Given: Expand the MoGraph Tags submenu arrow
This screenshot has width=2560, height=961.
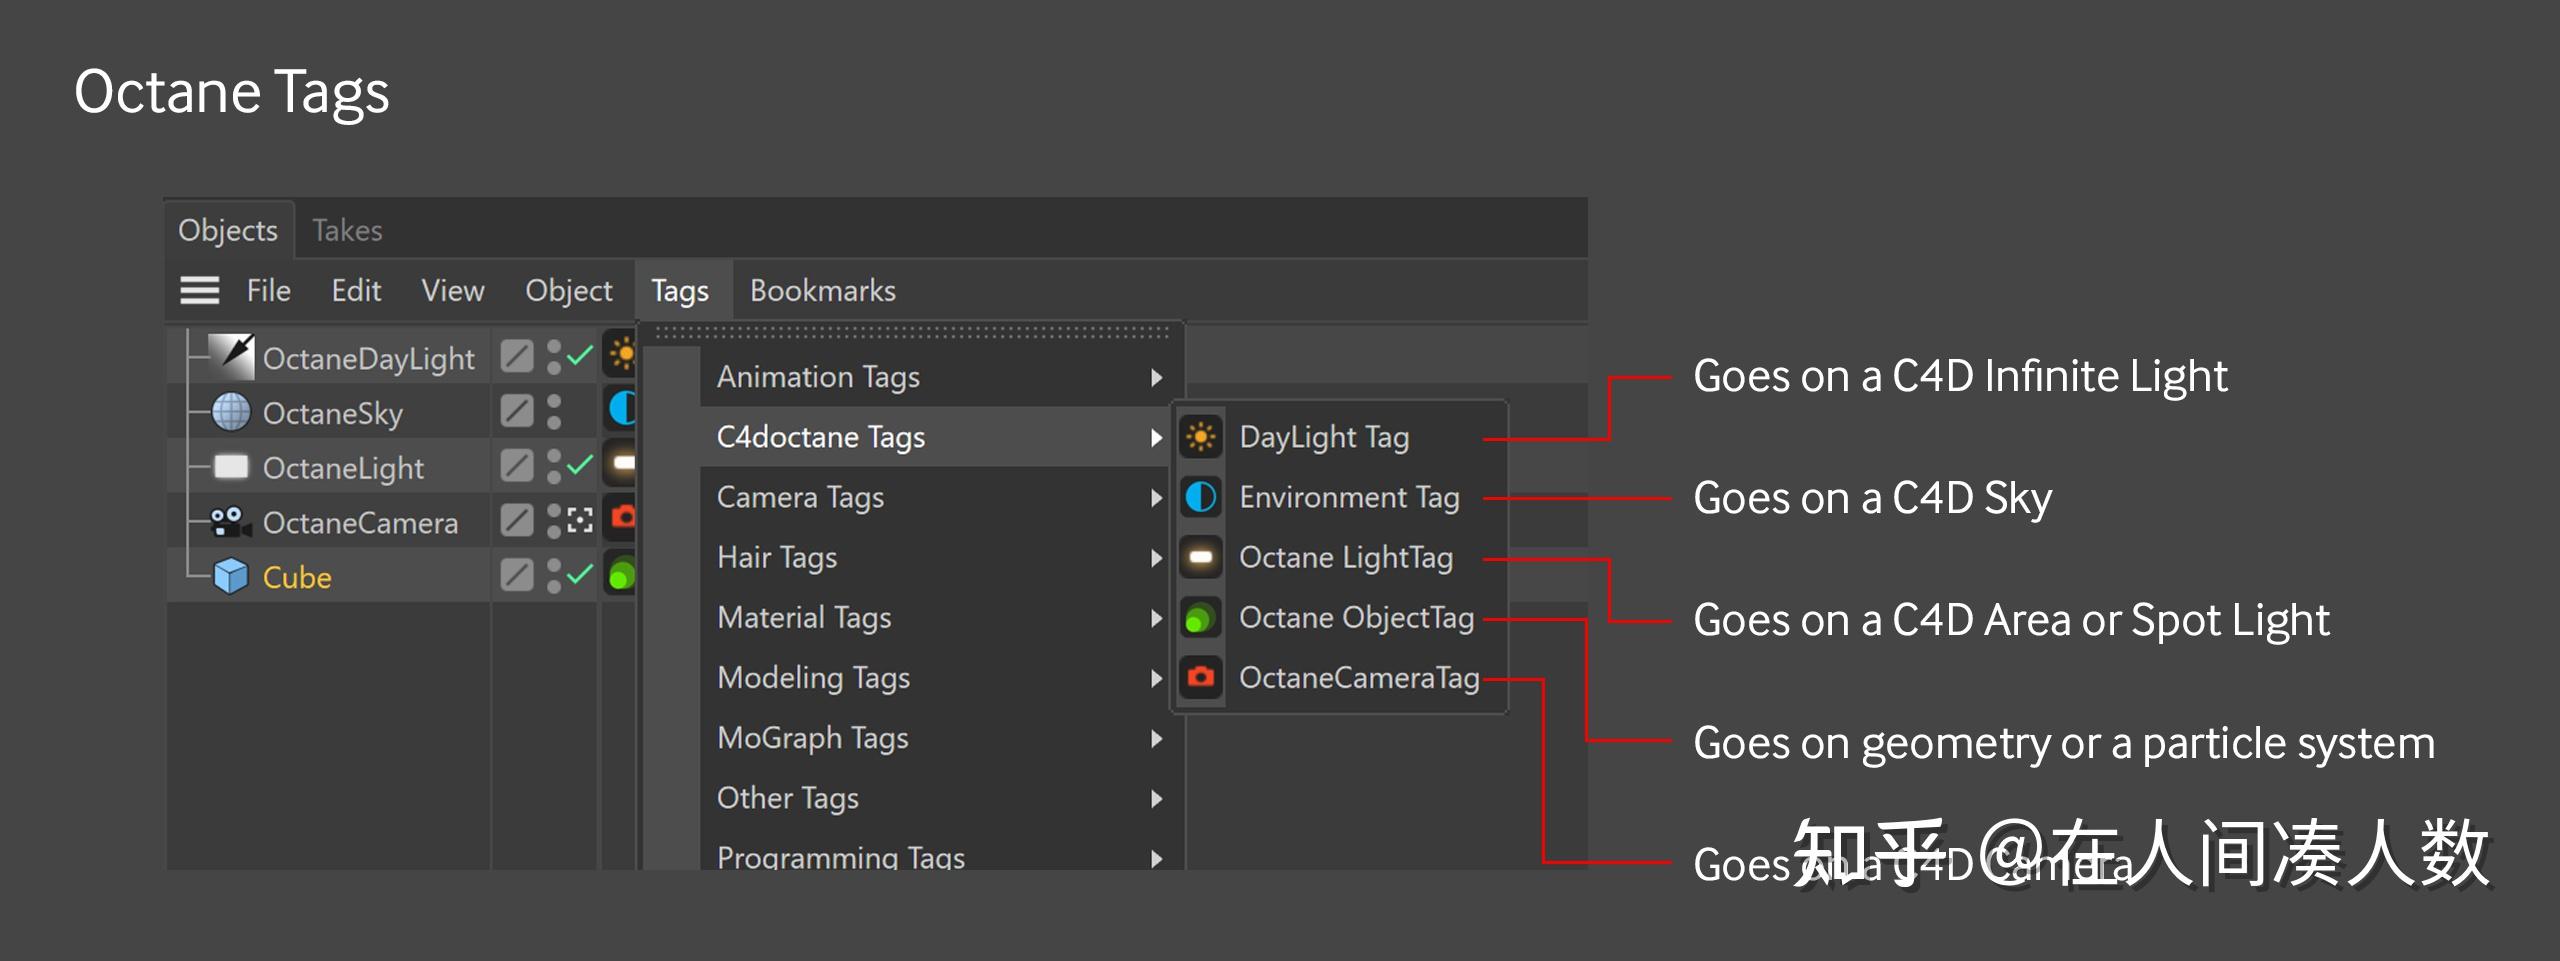Looking at the screenshot, I should click(x=1156, y=738).
